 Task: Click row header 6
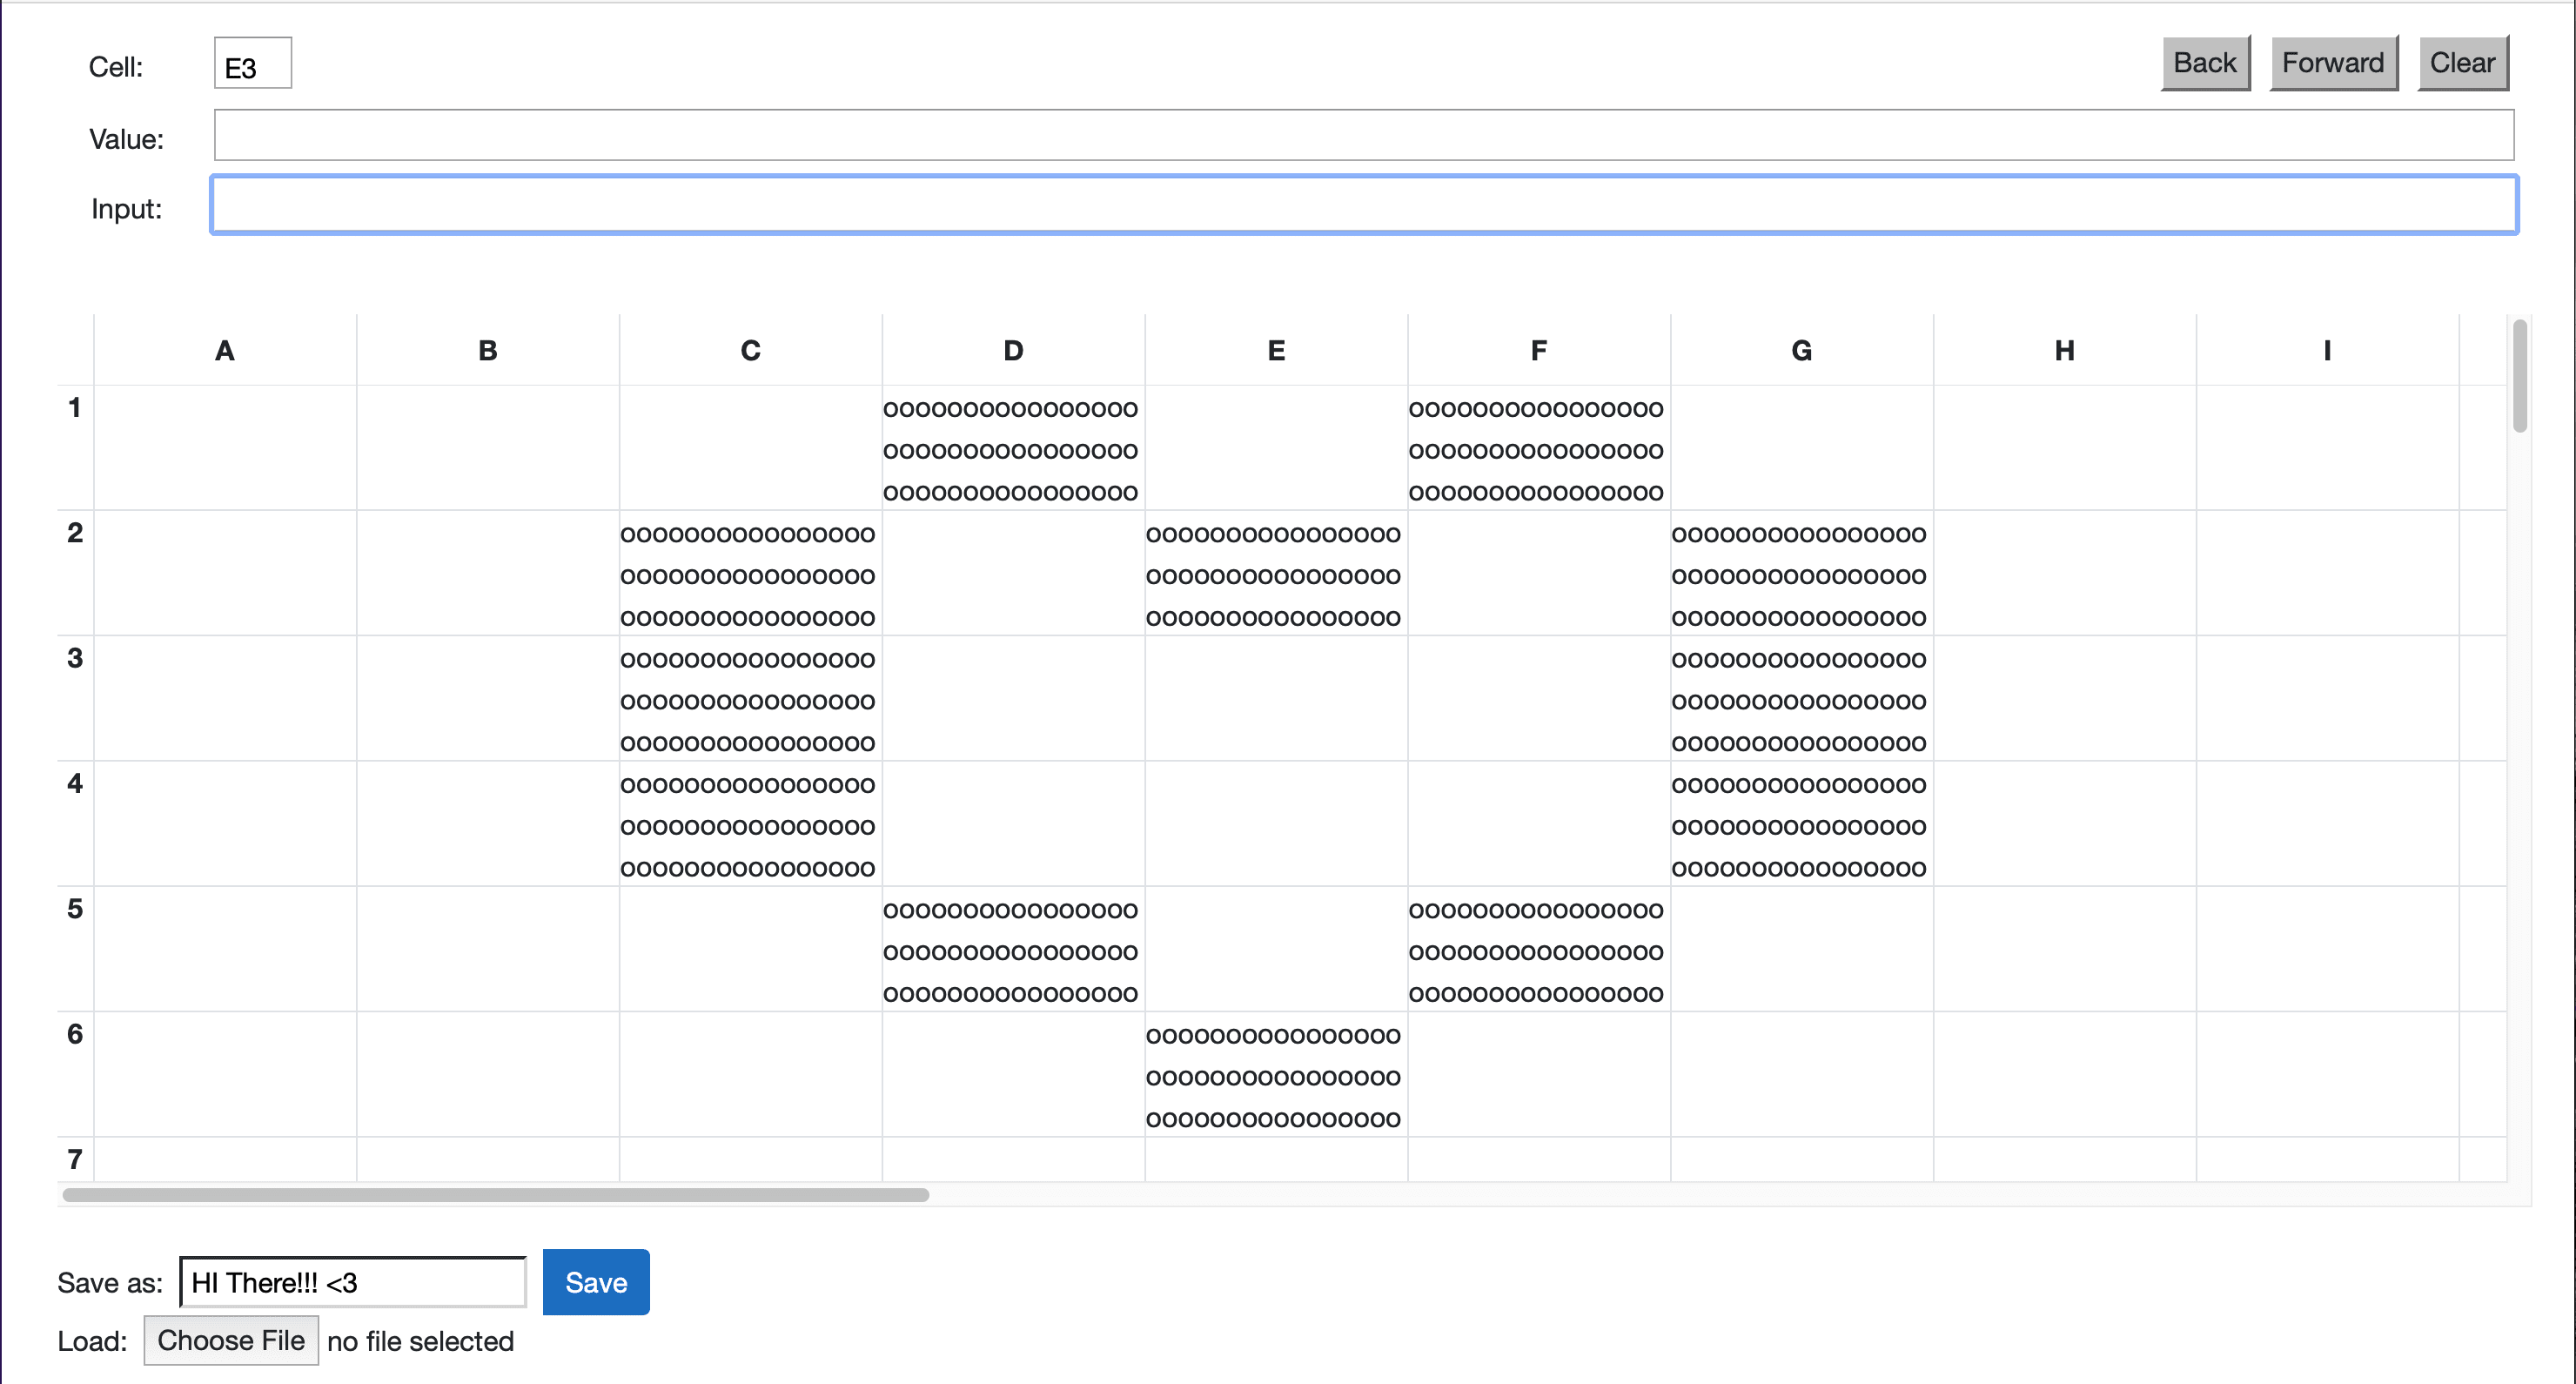pos(75,1034)
